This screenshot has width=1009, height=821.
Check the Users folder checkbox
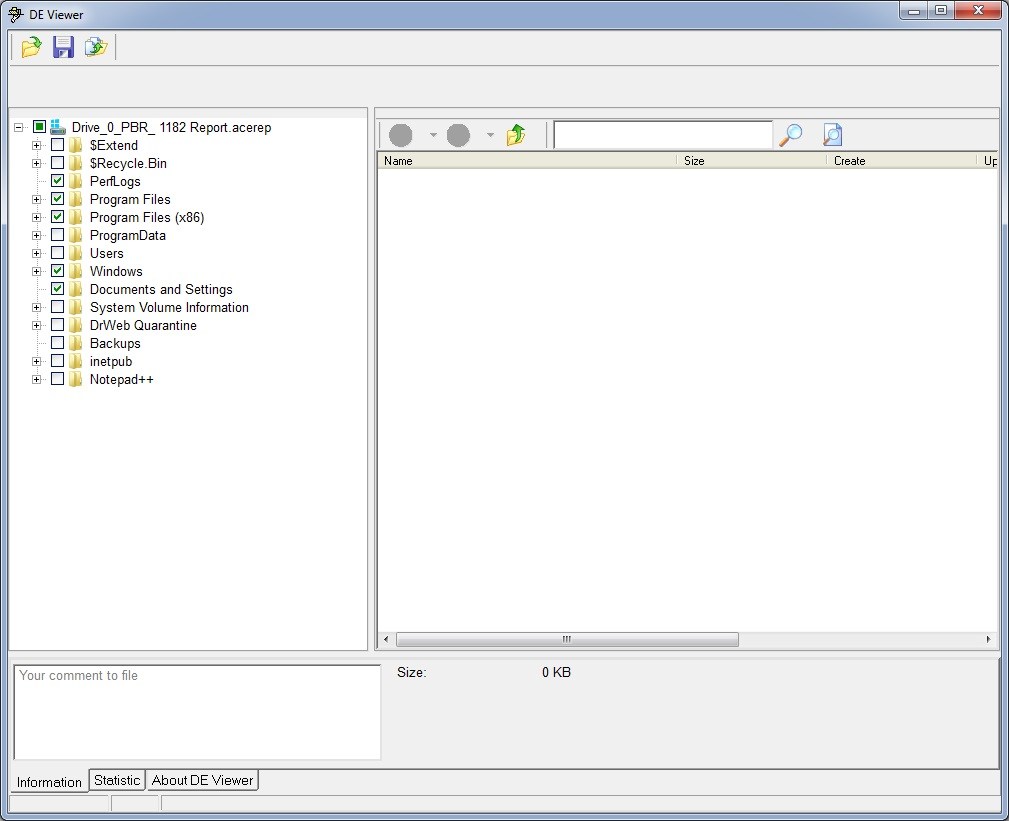(58, 253)
